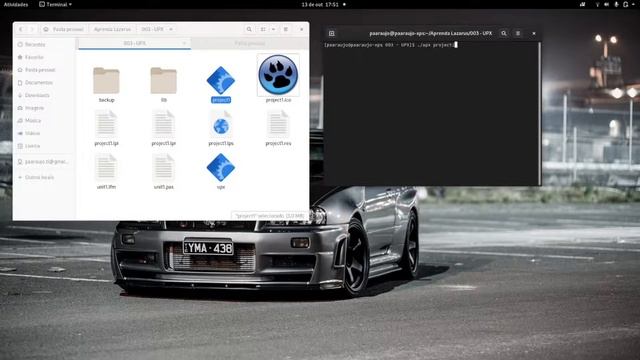Click the terminal vertical scrollbar
Viewport: 640px width, 360px height.
click(x=540, y=113)
